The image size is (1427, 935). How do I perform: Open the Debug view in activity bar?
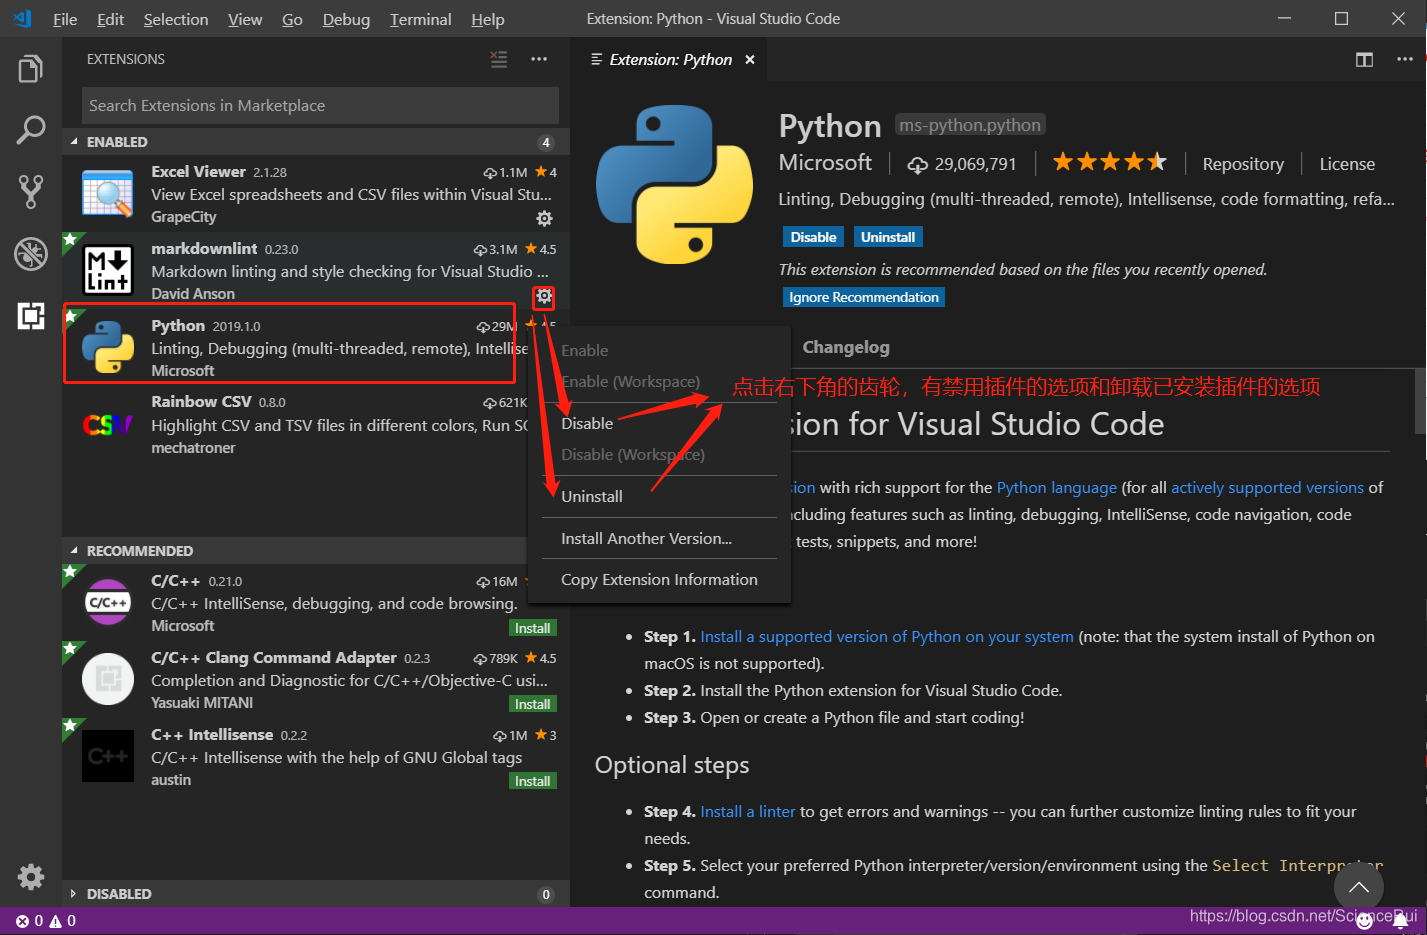31,254
